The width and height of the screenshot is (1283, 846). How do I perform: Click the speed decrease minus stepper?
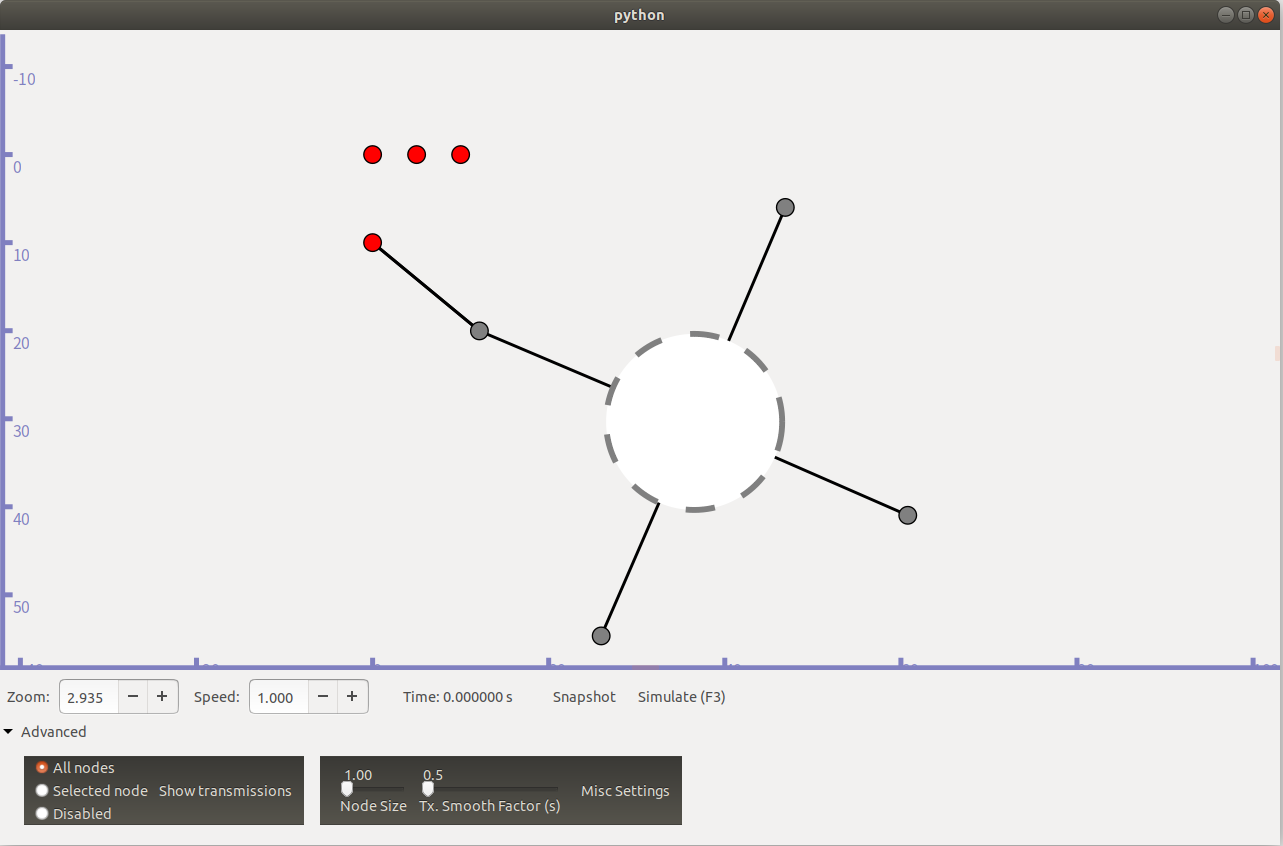click(322, 696)
